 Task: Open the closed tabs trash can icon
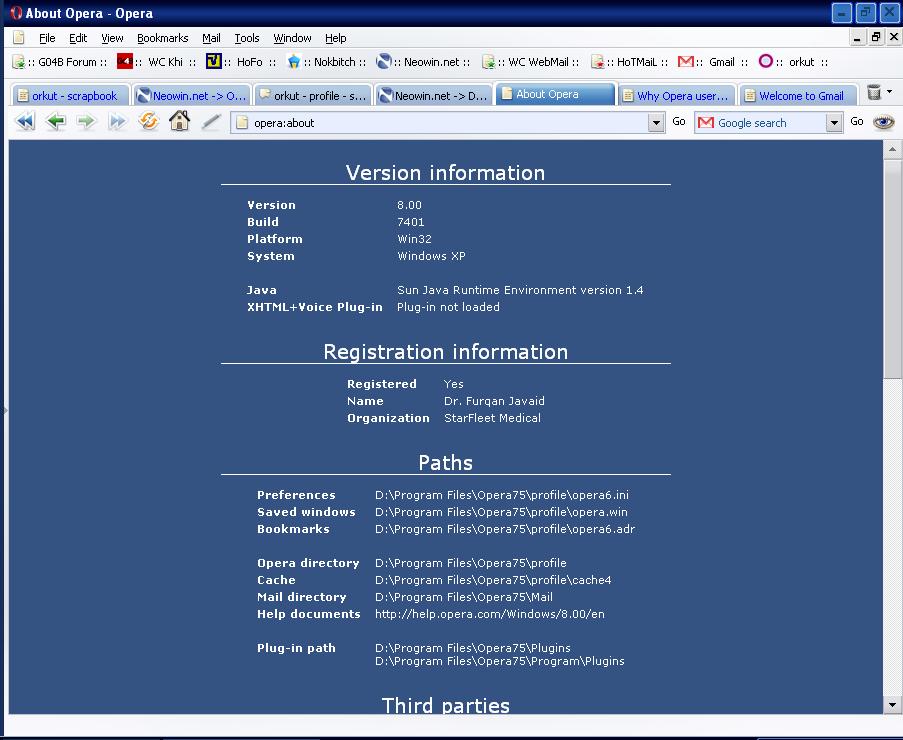pos(874,93)
